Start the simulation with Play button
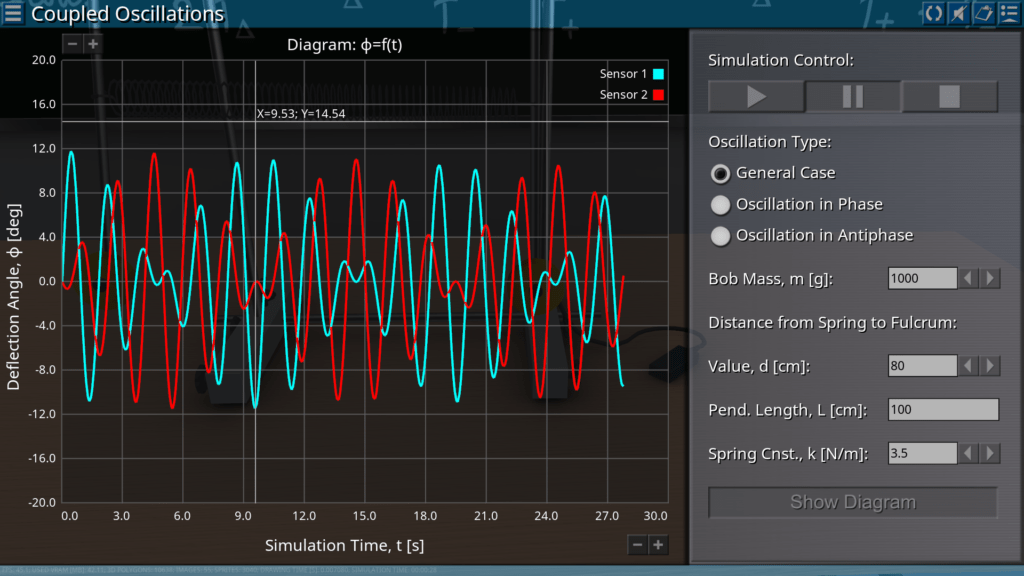The height and width of the screenshot is (576, 1024). point(756,97)
